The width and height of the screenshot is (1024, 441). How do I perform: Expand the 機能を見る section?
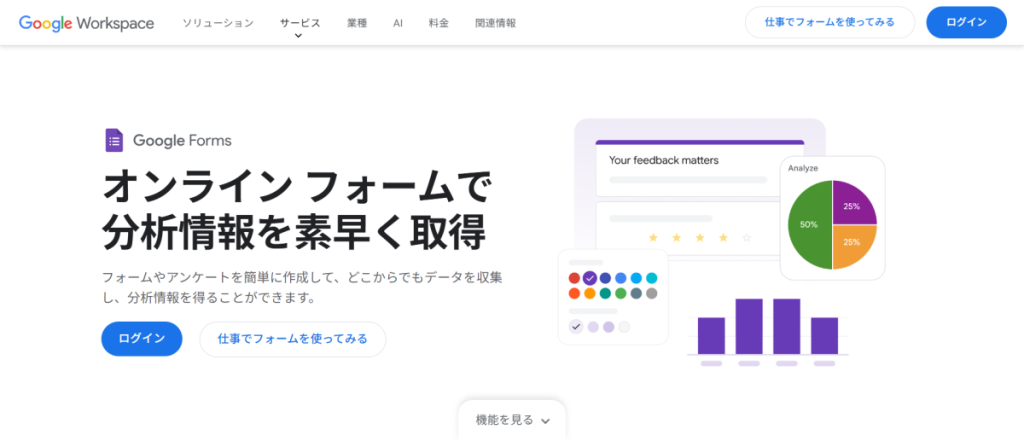pyautogui.click(x=512, y=420)
